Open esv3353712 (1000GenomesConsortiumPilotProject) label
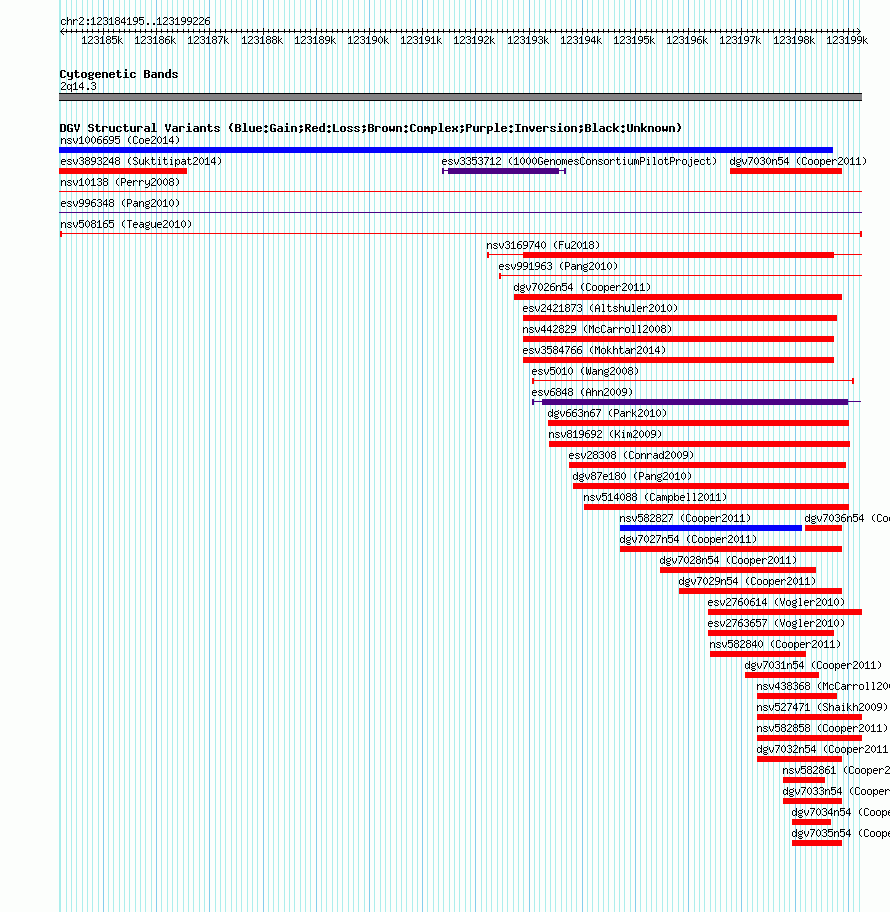The image size is (890, 912). coord(579,161)
